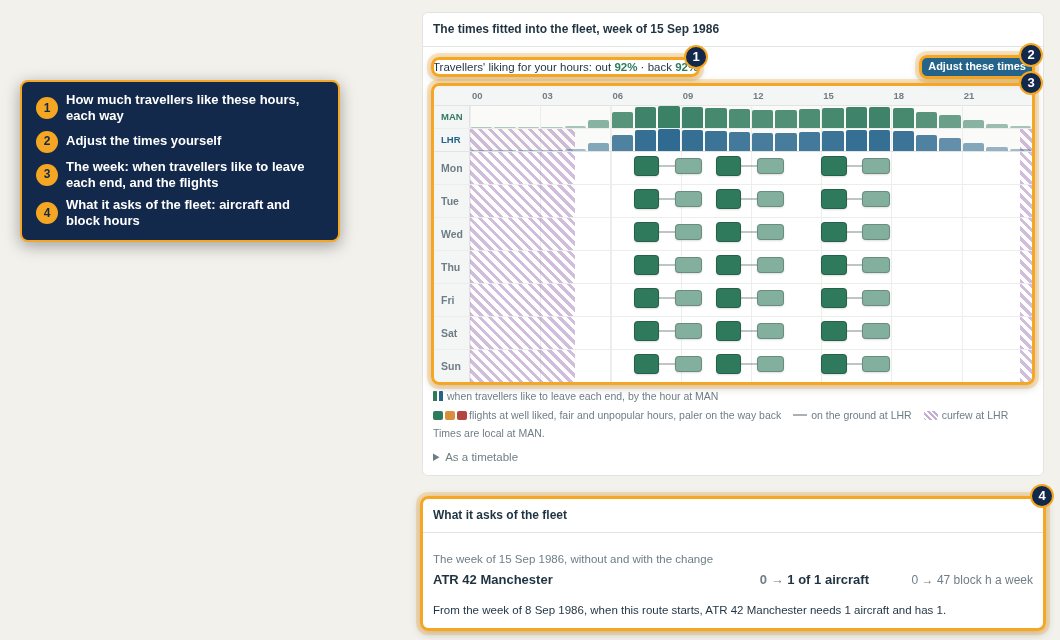Click the 18 hour header

[x=898, y=96]
